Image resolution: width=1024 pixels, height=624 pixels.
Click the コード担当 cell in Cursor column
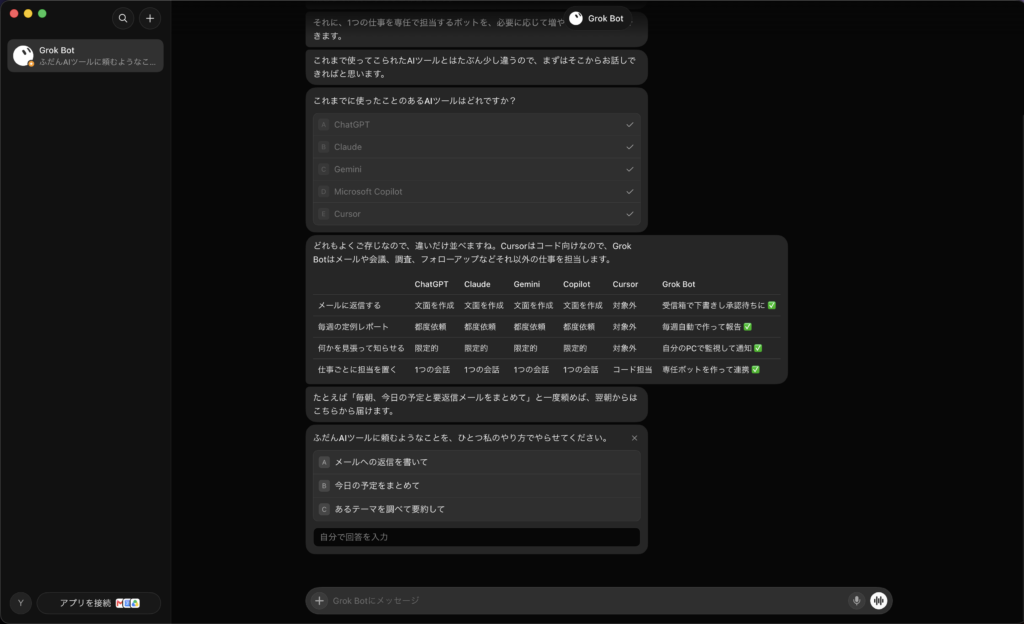point(632,369)
